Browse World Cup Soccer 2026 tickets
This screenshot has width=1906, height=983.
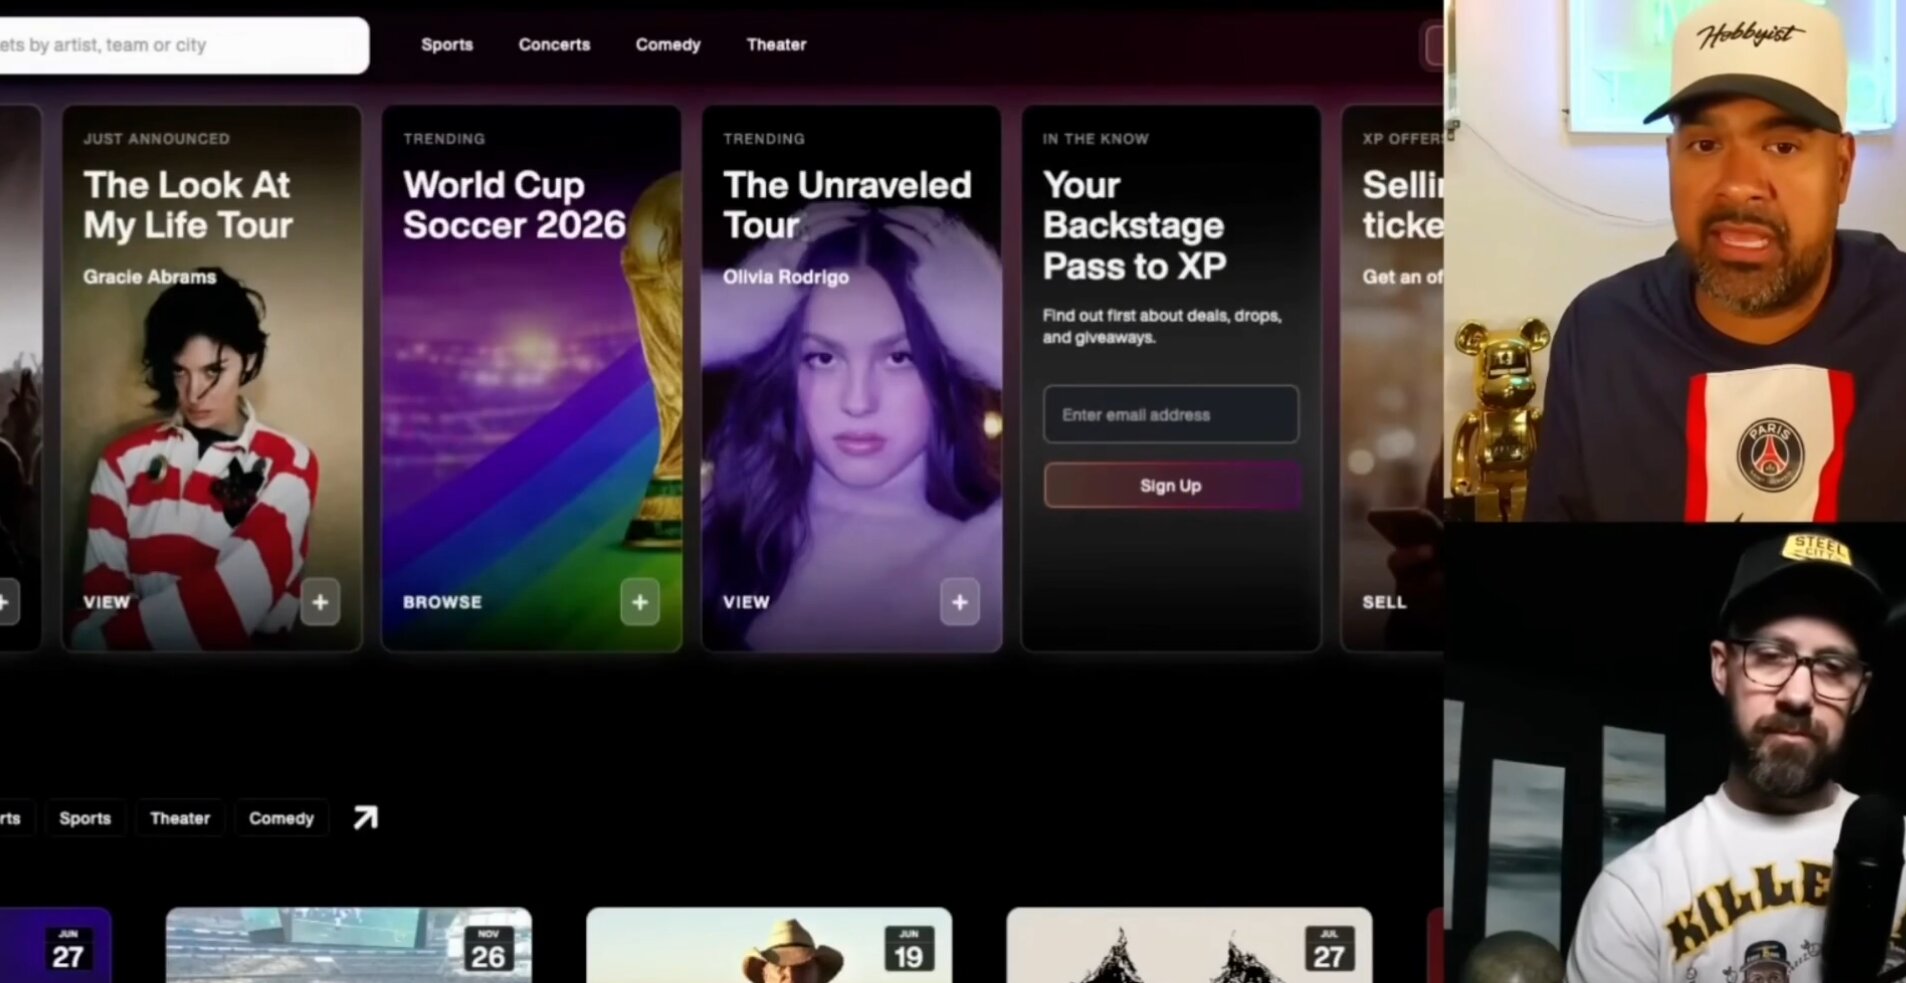point(442,602)
